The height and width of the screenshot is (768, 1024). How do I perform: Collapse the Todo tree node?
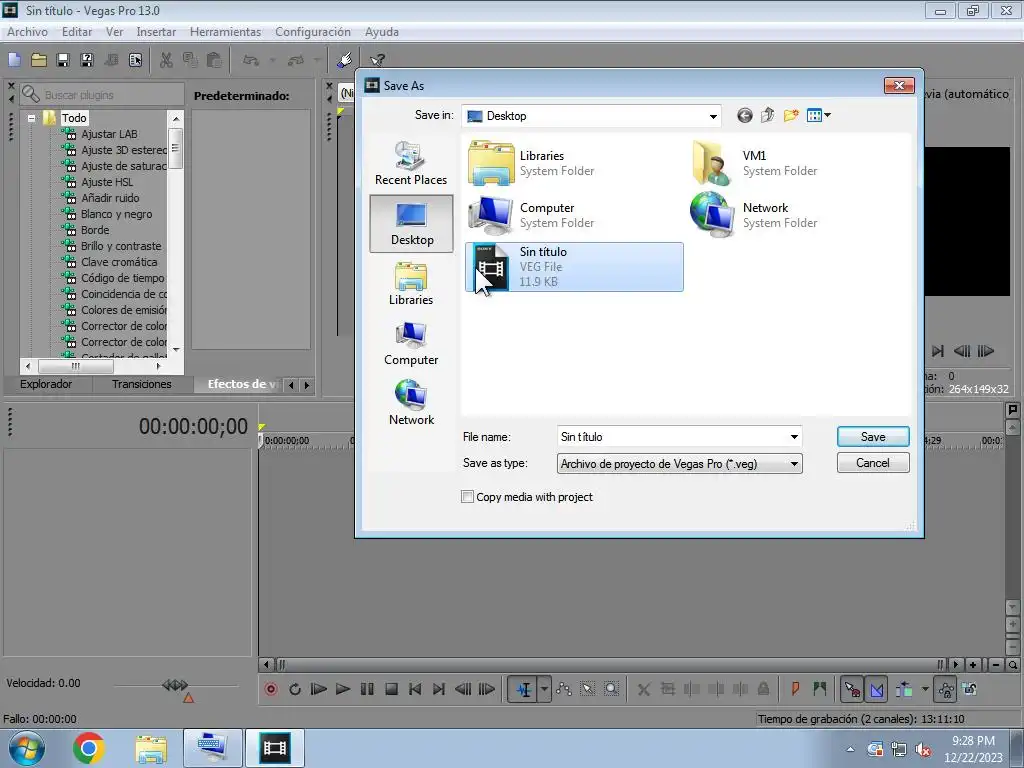pyautogui.click(x=31, y=118)
